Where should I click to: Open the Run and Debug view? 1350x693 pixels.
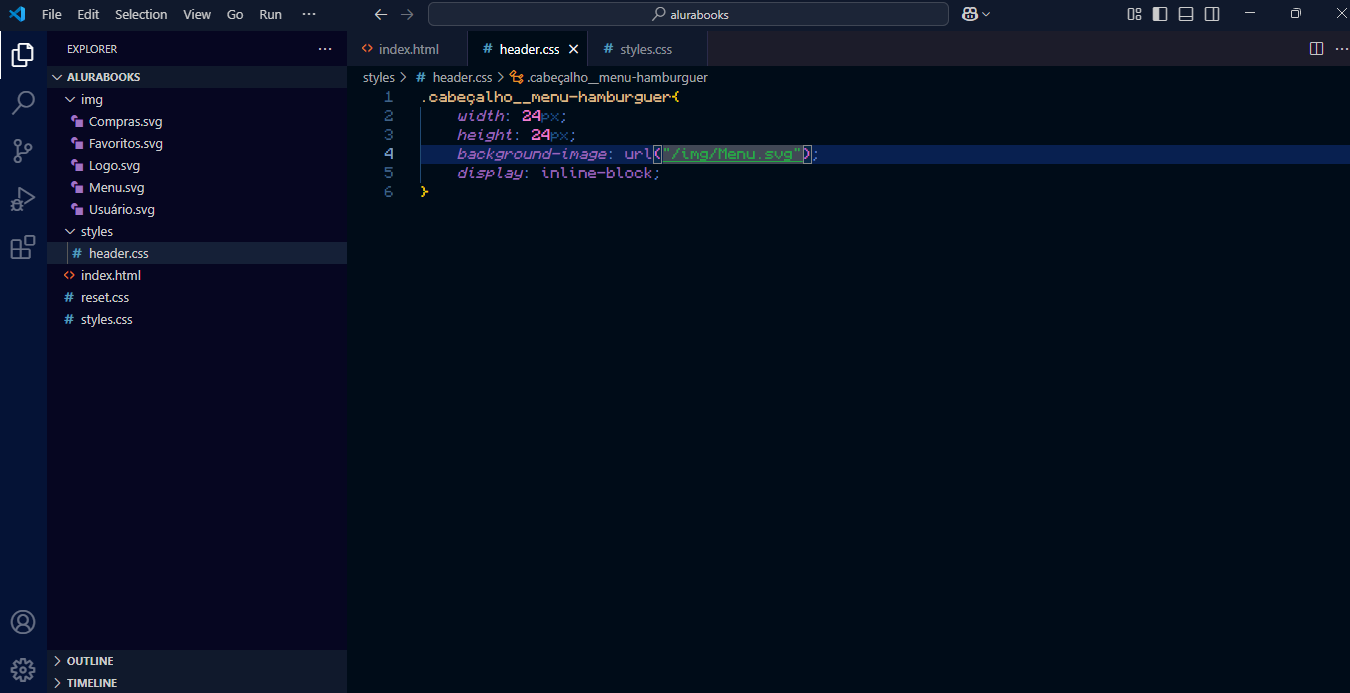pos(23,198)
